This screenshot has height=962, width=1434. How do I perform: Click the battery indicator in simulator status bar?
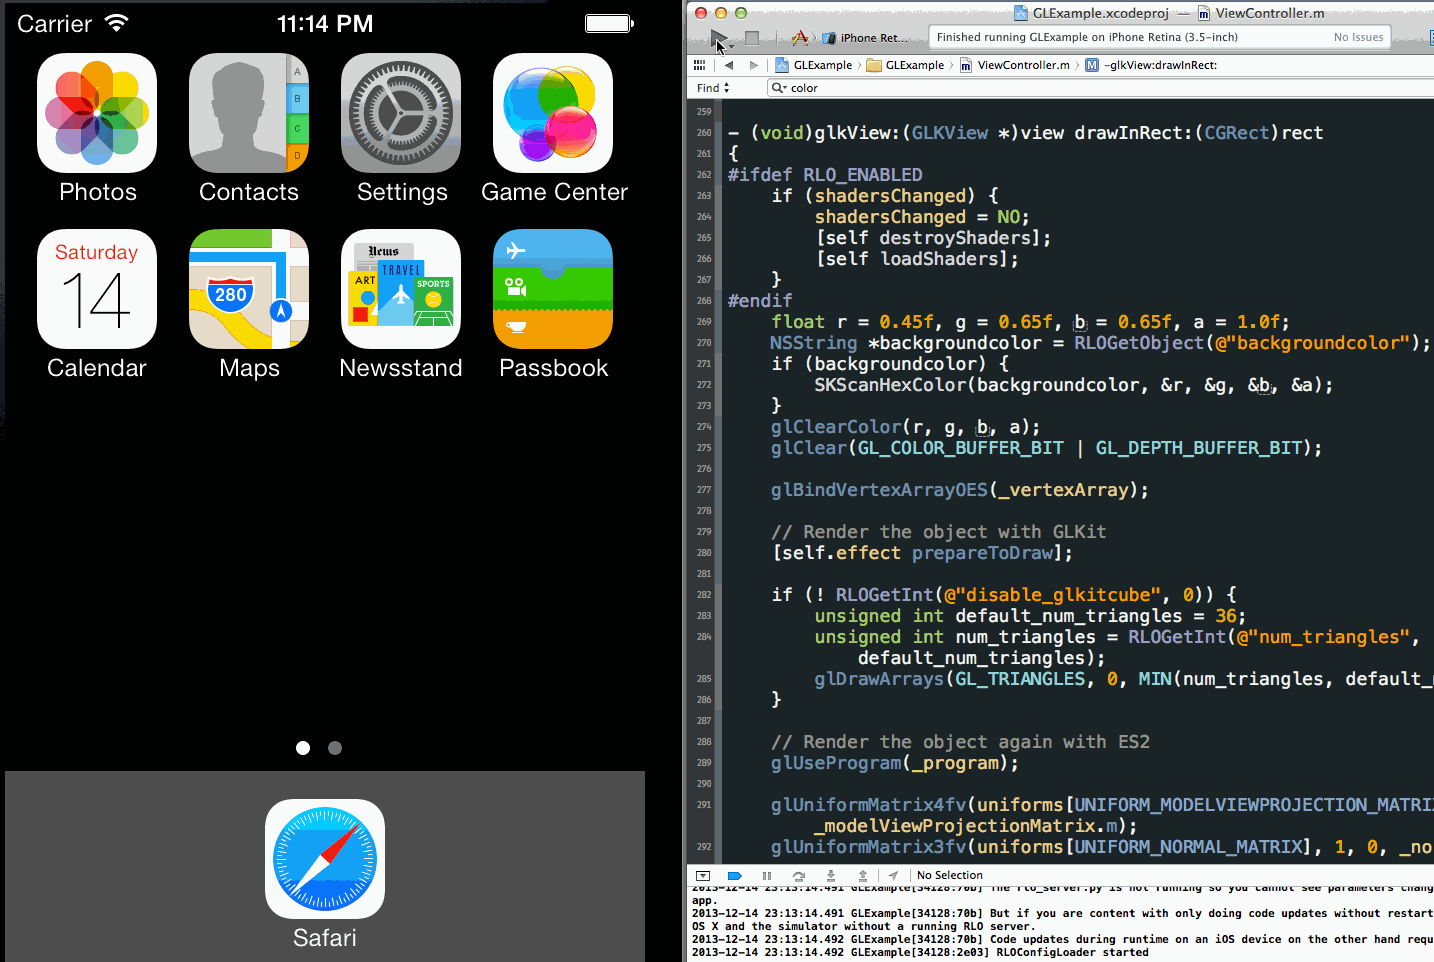tap(610, 23)
